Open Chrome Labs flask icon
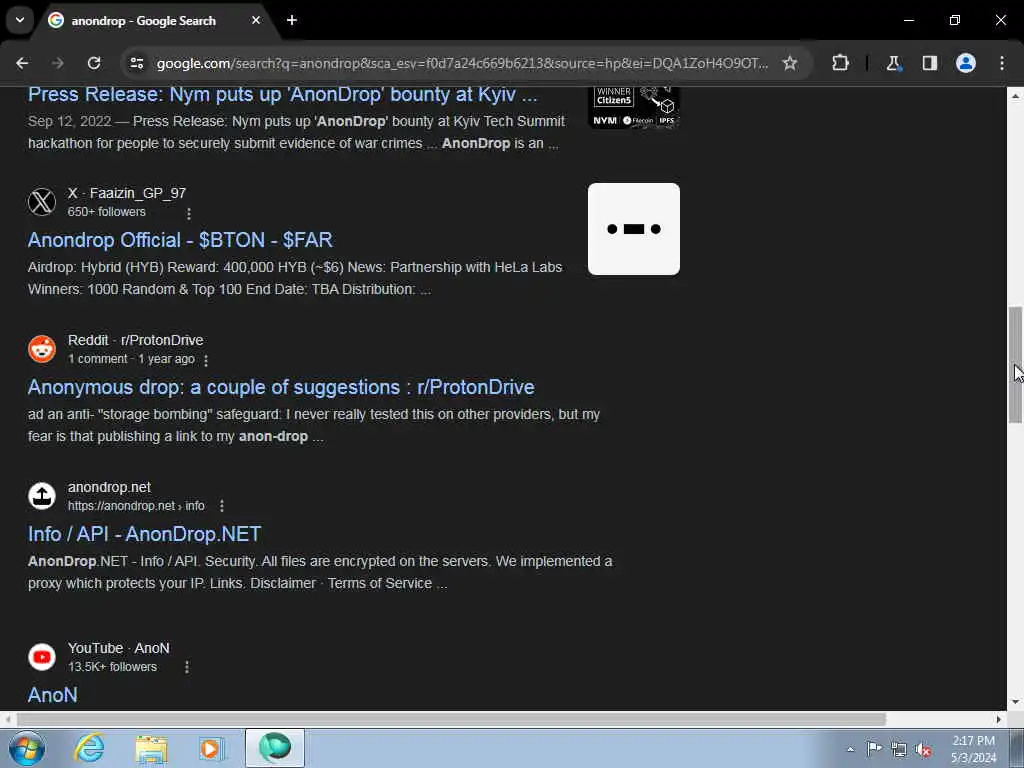 pyautogui.click(x=893, y=63)
